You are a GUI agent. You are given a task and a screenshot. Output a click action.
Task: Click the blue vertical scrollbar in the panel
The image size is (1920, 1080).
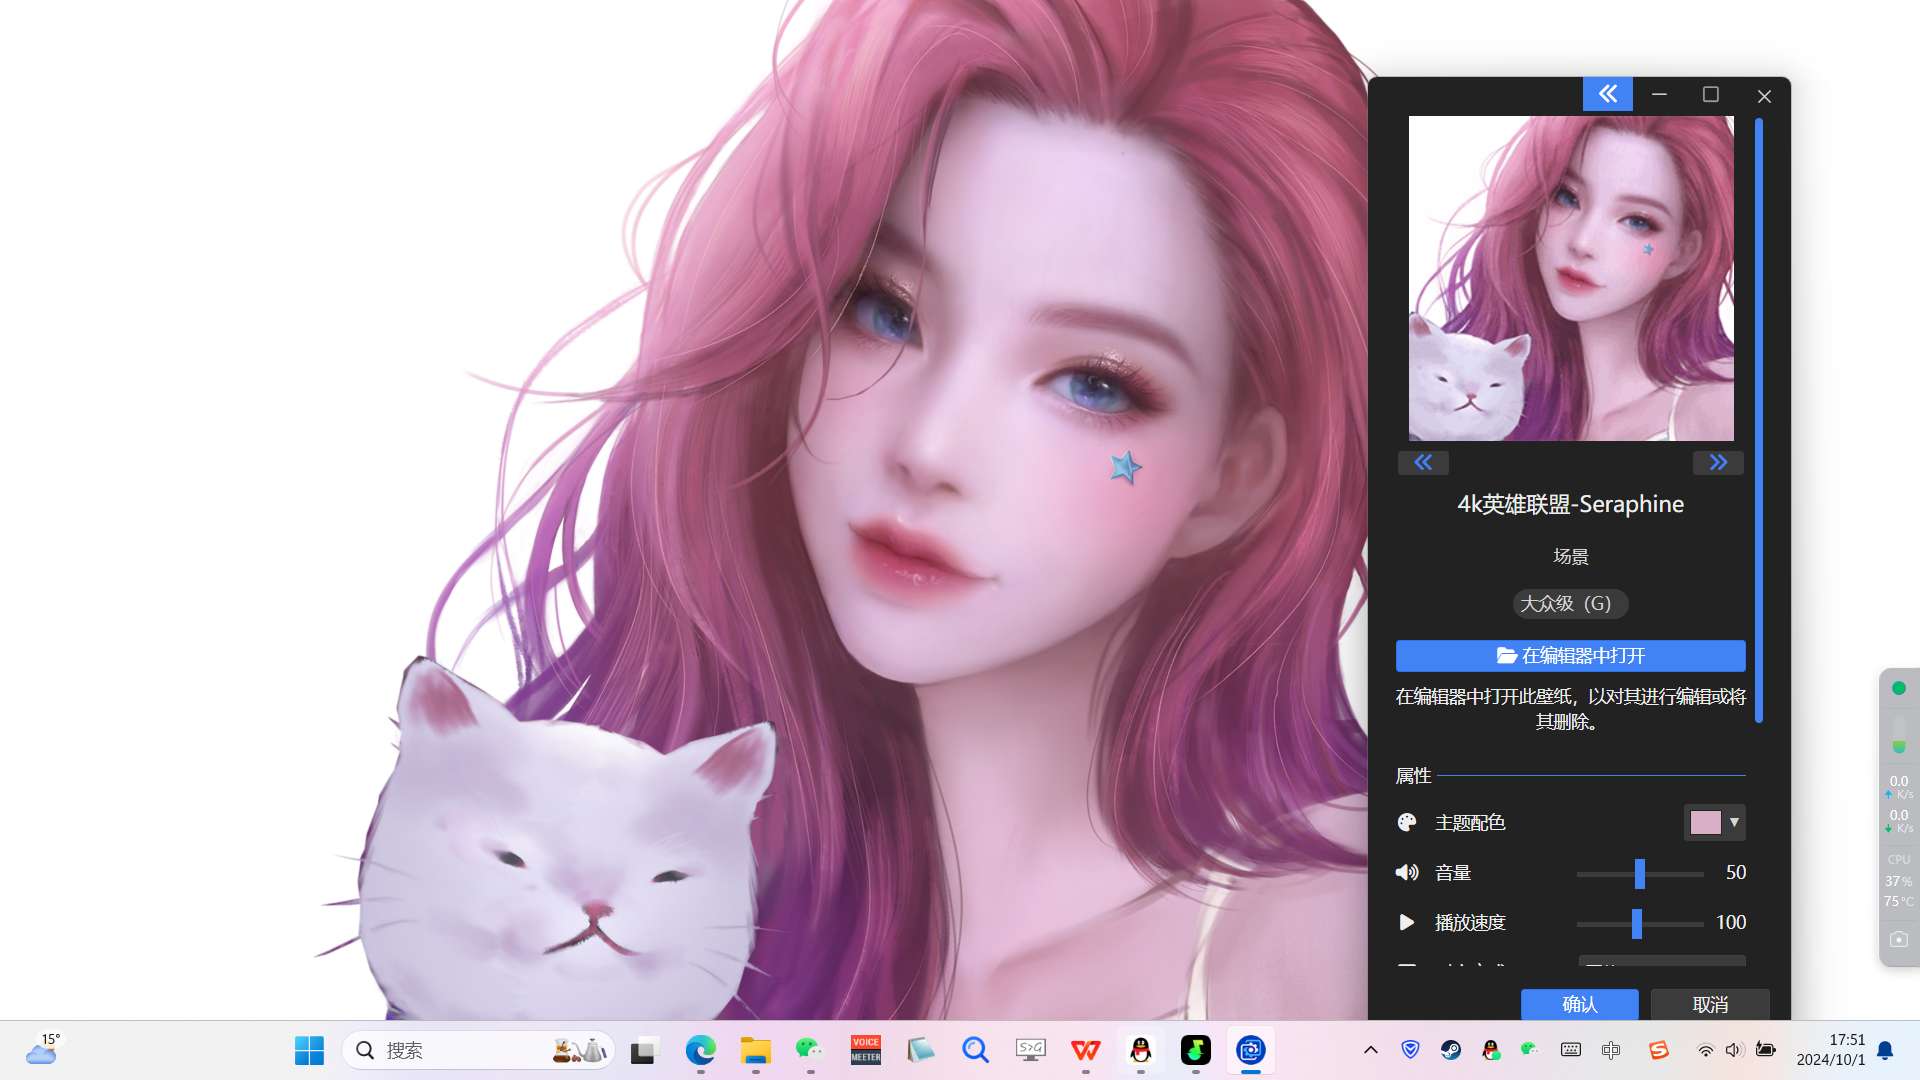click(1758, 420)
